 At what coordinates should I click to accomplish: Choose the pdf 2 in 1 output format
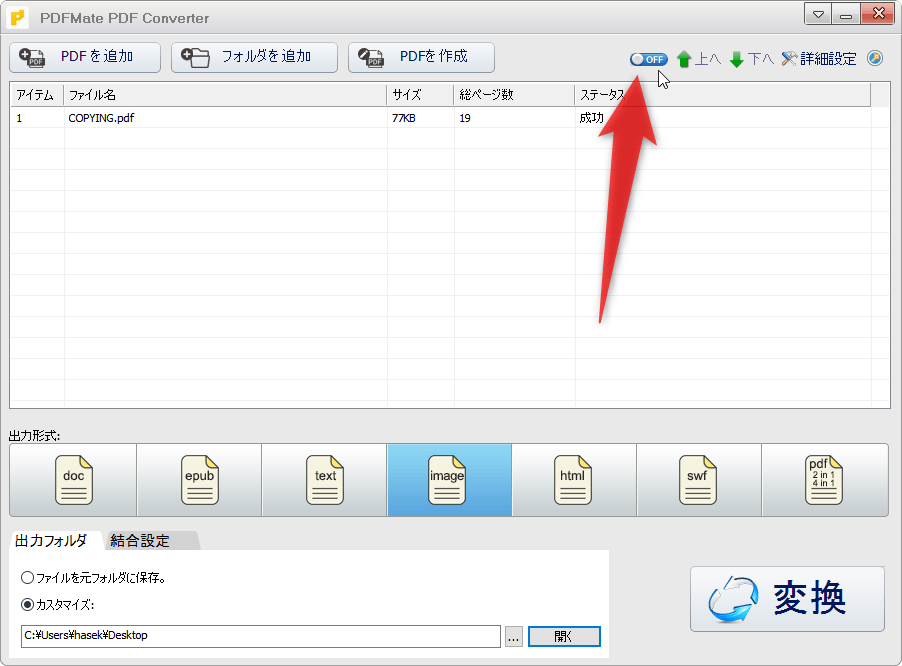coord(825,480)
